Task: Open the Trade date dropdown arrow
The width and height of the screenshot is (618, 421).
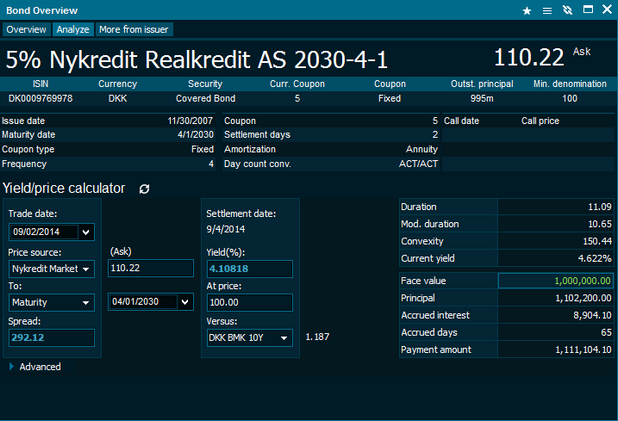Action: [x=86, y=232]
